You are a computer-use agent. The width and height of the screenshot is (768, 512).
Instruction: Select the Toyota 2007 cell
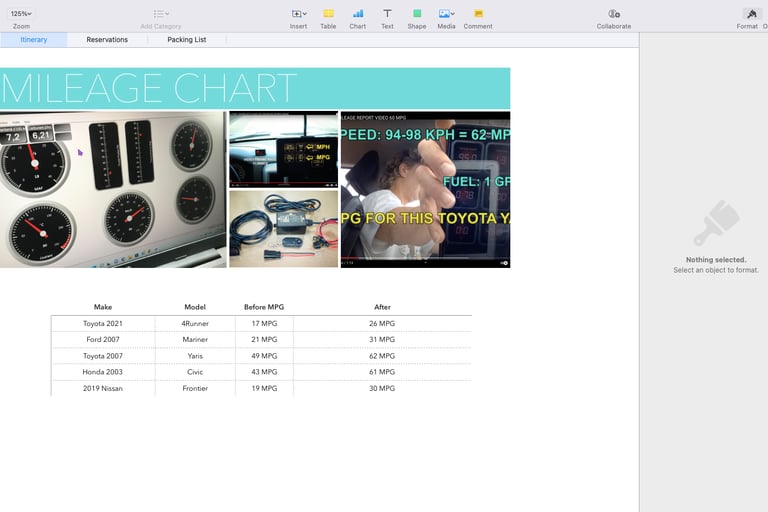point(103,356)
